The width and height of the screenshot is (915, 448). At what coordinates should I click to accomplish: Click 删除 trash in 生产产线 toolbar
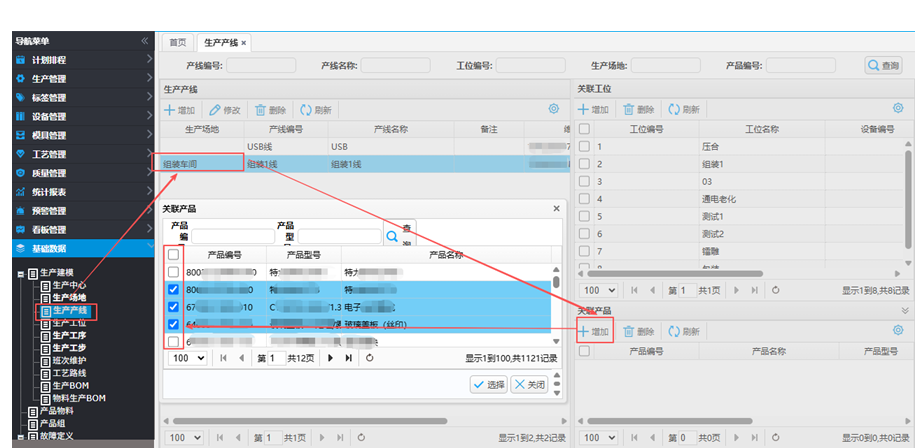[x=270, y=110]
